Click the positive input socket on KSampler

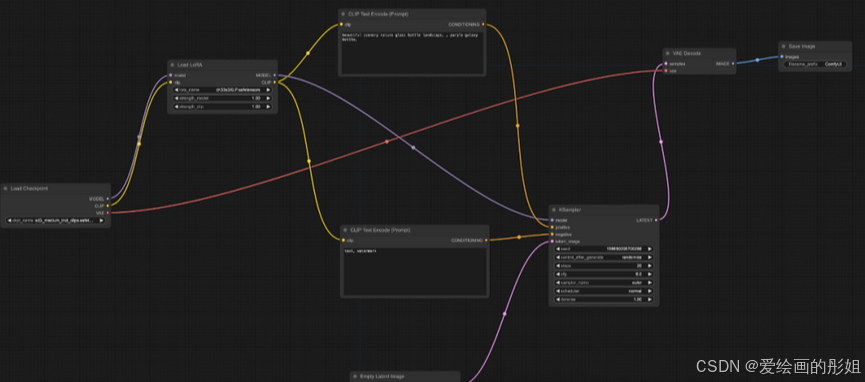552,227
